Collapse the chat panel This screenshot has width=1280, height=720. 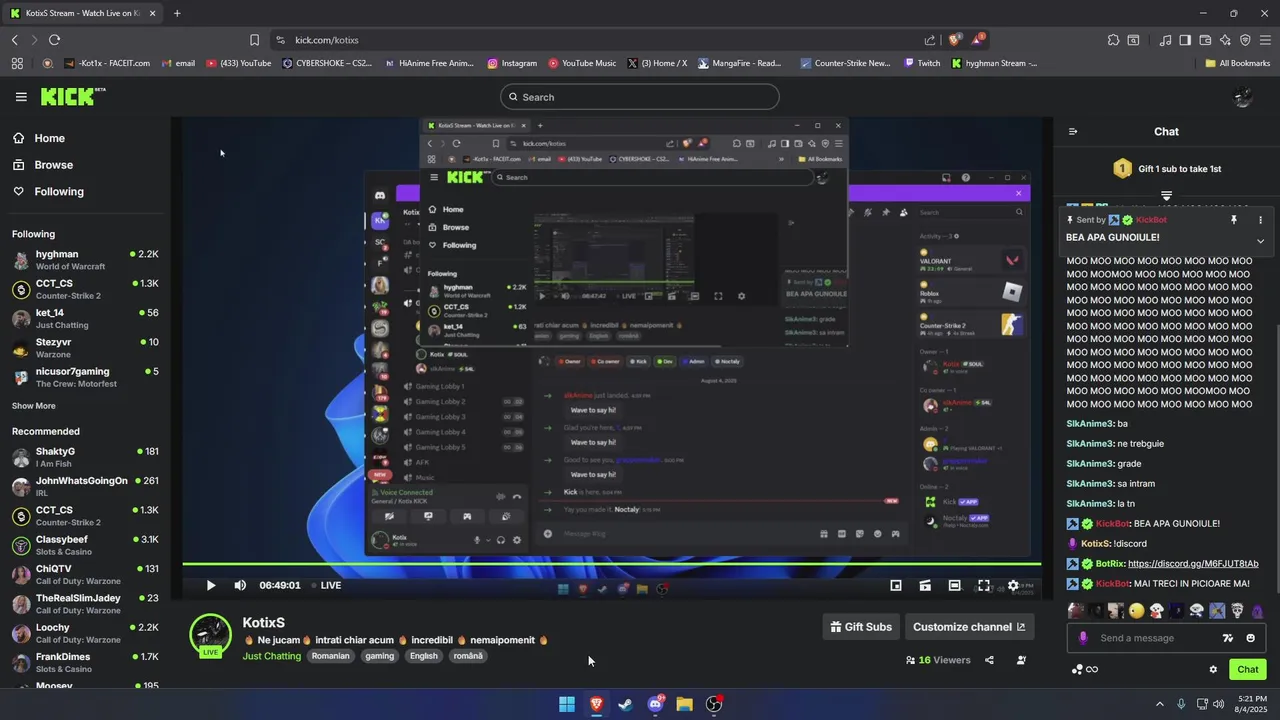[x=1073, y=131]
